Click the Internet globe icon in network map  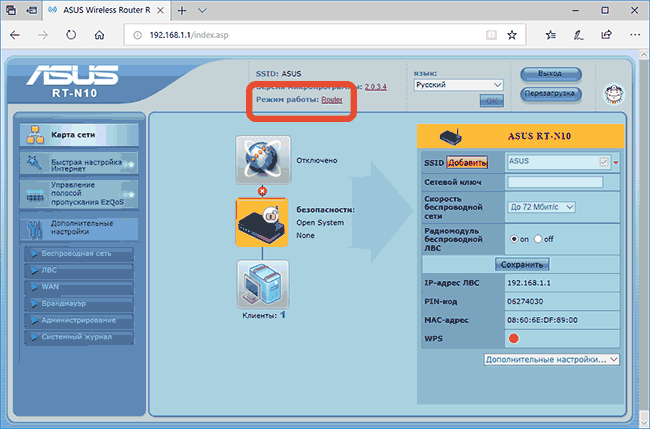pyautogui.click(x=262, y=160)
